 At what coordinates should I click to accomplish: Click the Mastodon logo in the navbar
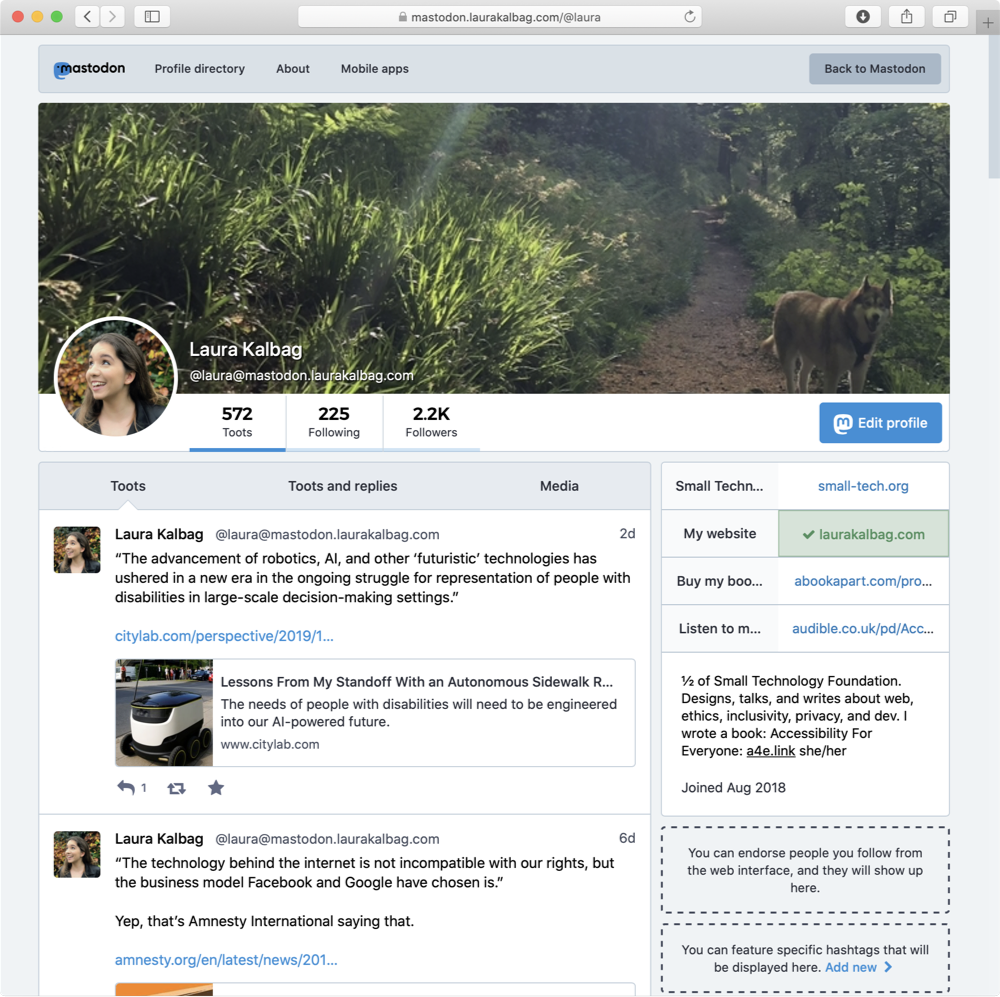pyautogui.click(x=89, y=69)
